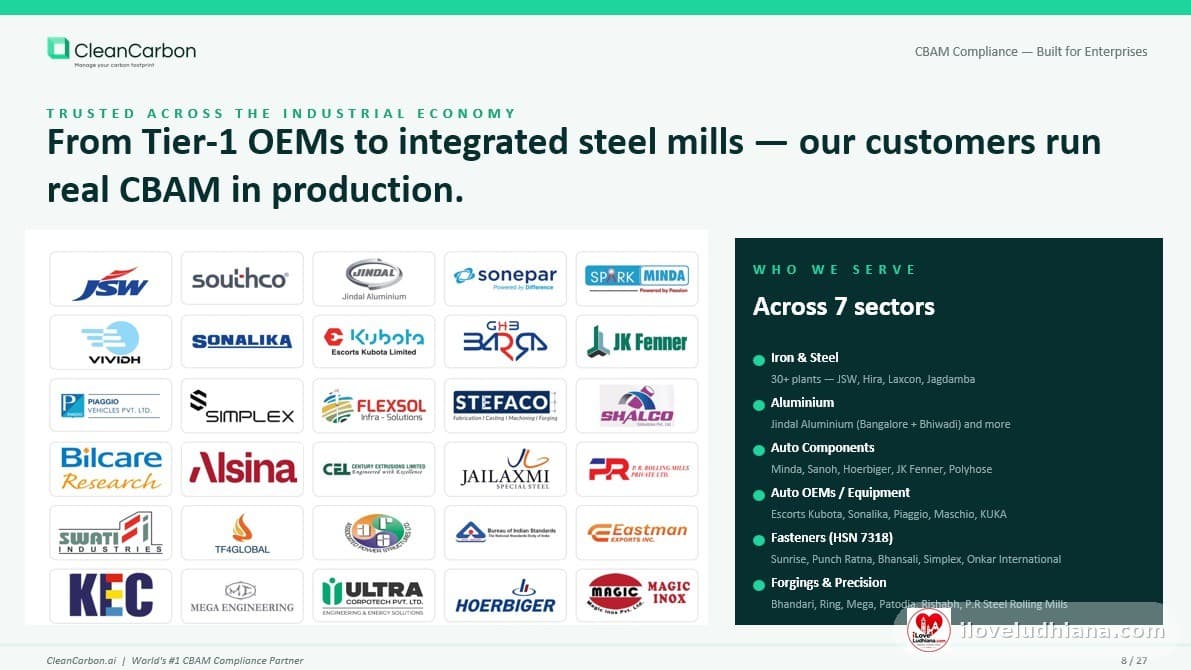The image size is (1191, 670).
Task: Click the slide title about Tier-1 OEMs
Action: pyautogui.click(x=573, y=166)
